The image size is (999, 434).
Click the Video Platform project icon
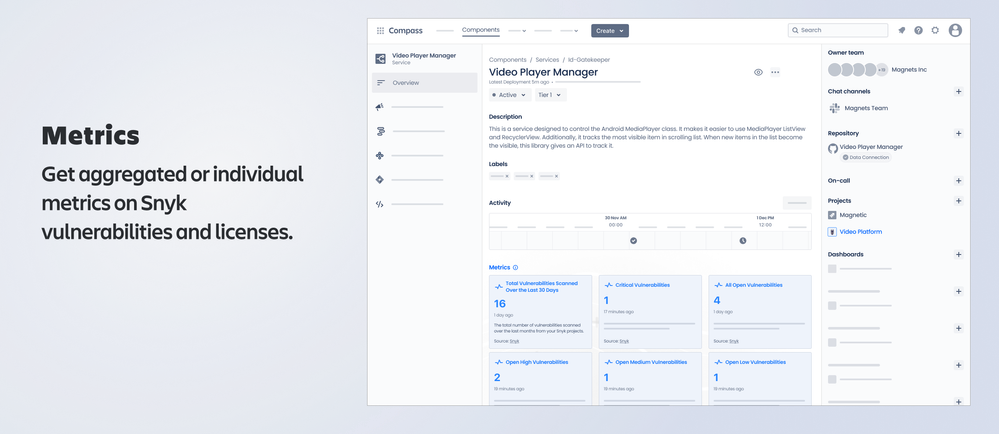[832, 232]
